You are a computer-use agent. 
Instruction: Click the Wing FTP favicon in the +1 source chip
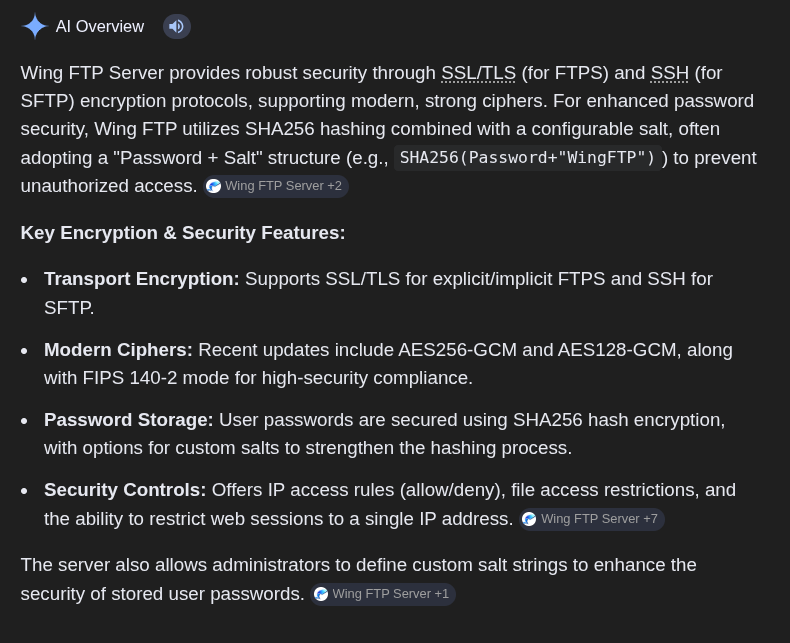(321, 594)
